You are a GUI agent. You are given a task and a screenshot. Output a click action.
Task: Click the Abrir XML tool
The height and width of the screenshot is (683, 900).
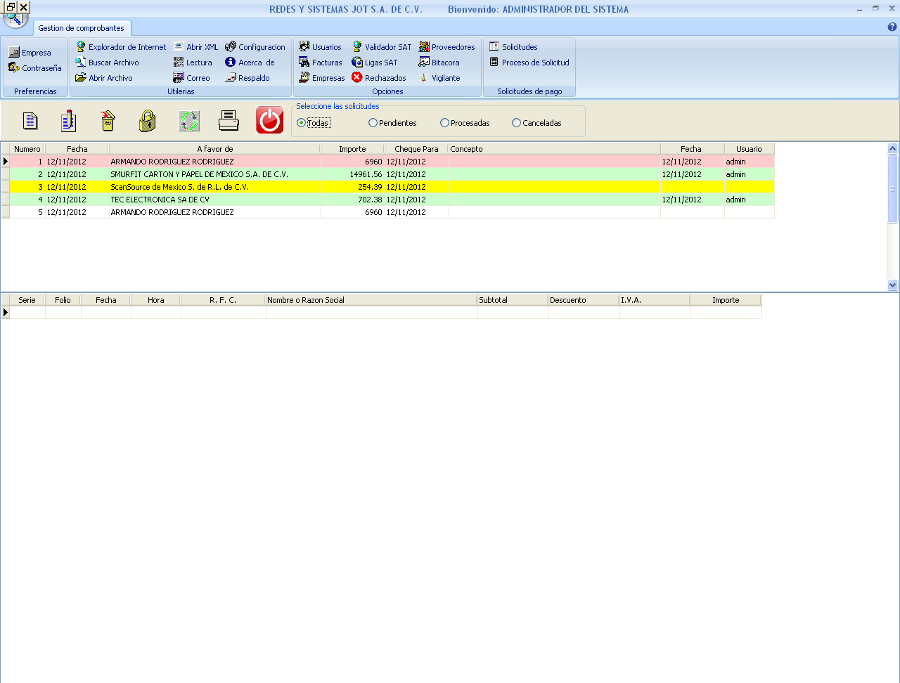[196, 47]
